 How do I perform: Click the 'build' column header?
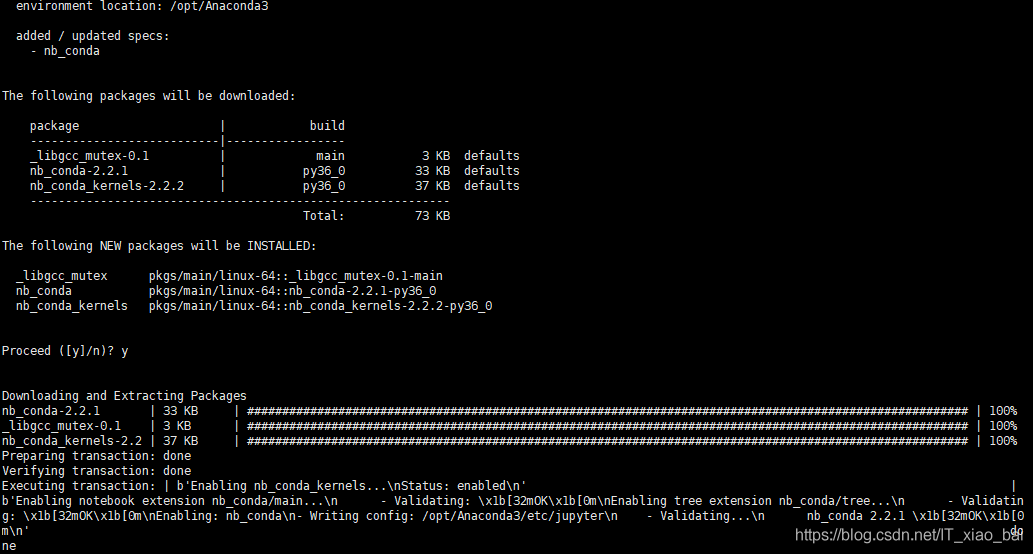(327, 126)
